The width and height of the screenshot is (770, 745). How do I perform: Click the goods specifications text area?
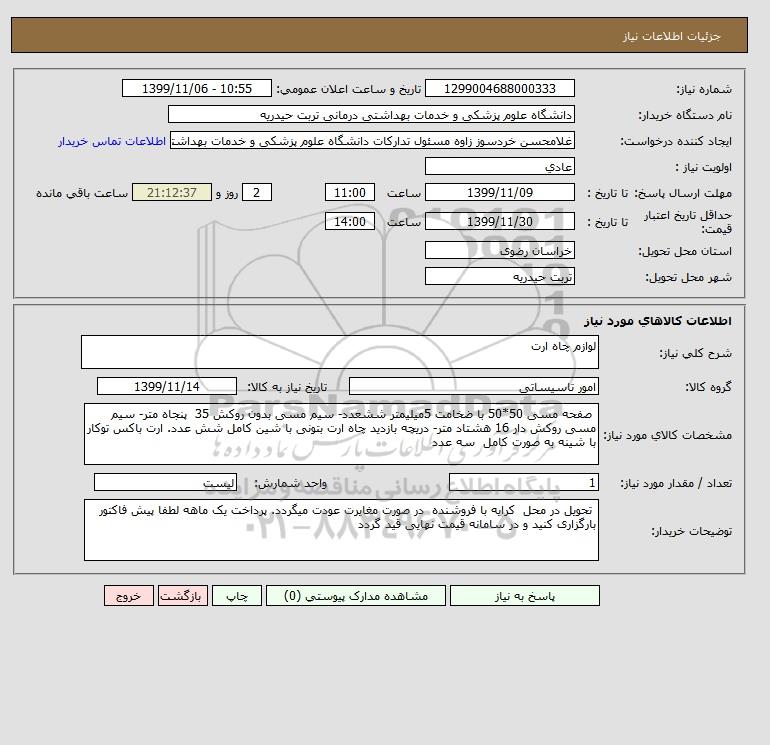coord(341,434)
